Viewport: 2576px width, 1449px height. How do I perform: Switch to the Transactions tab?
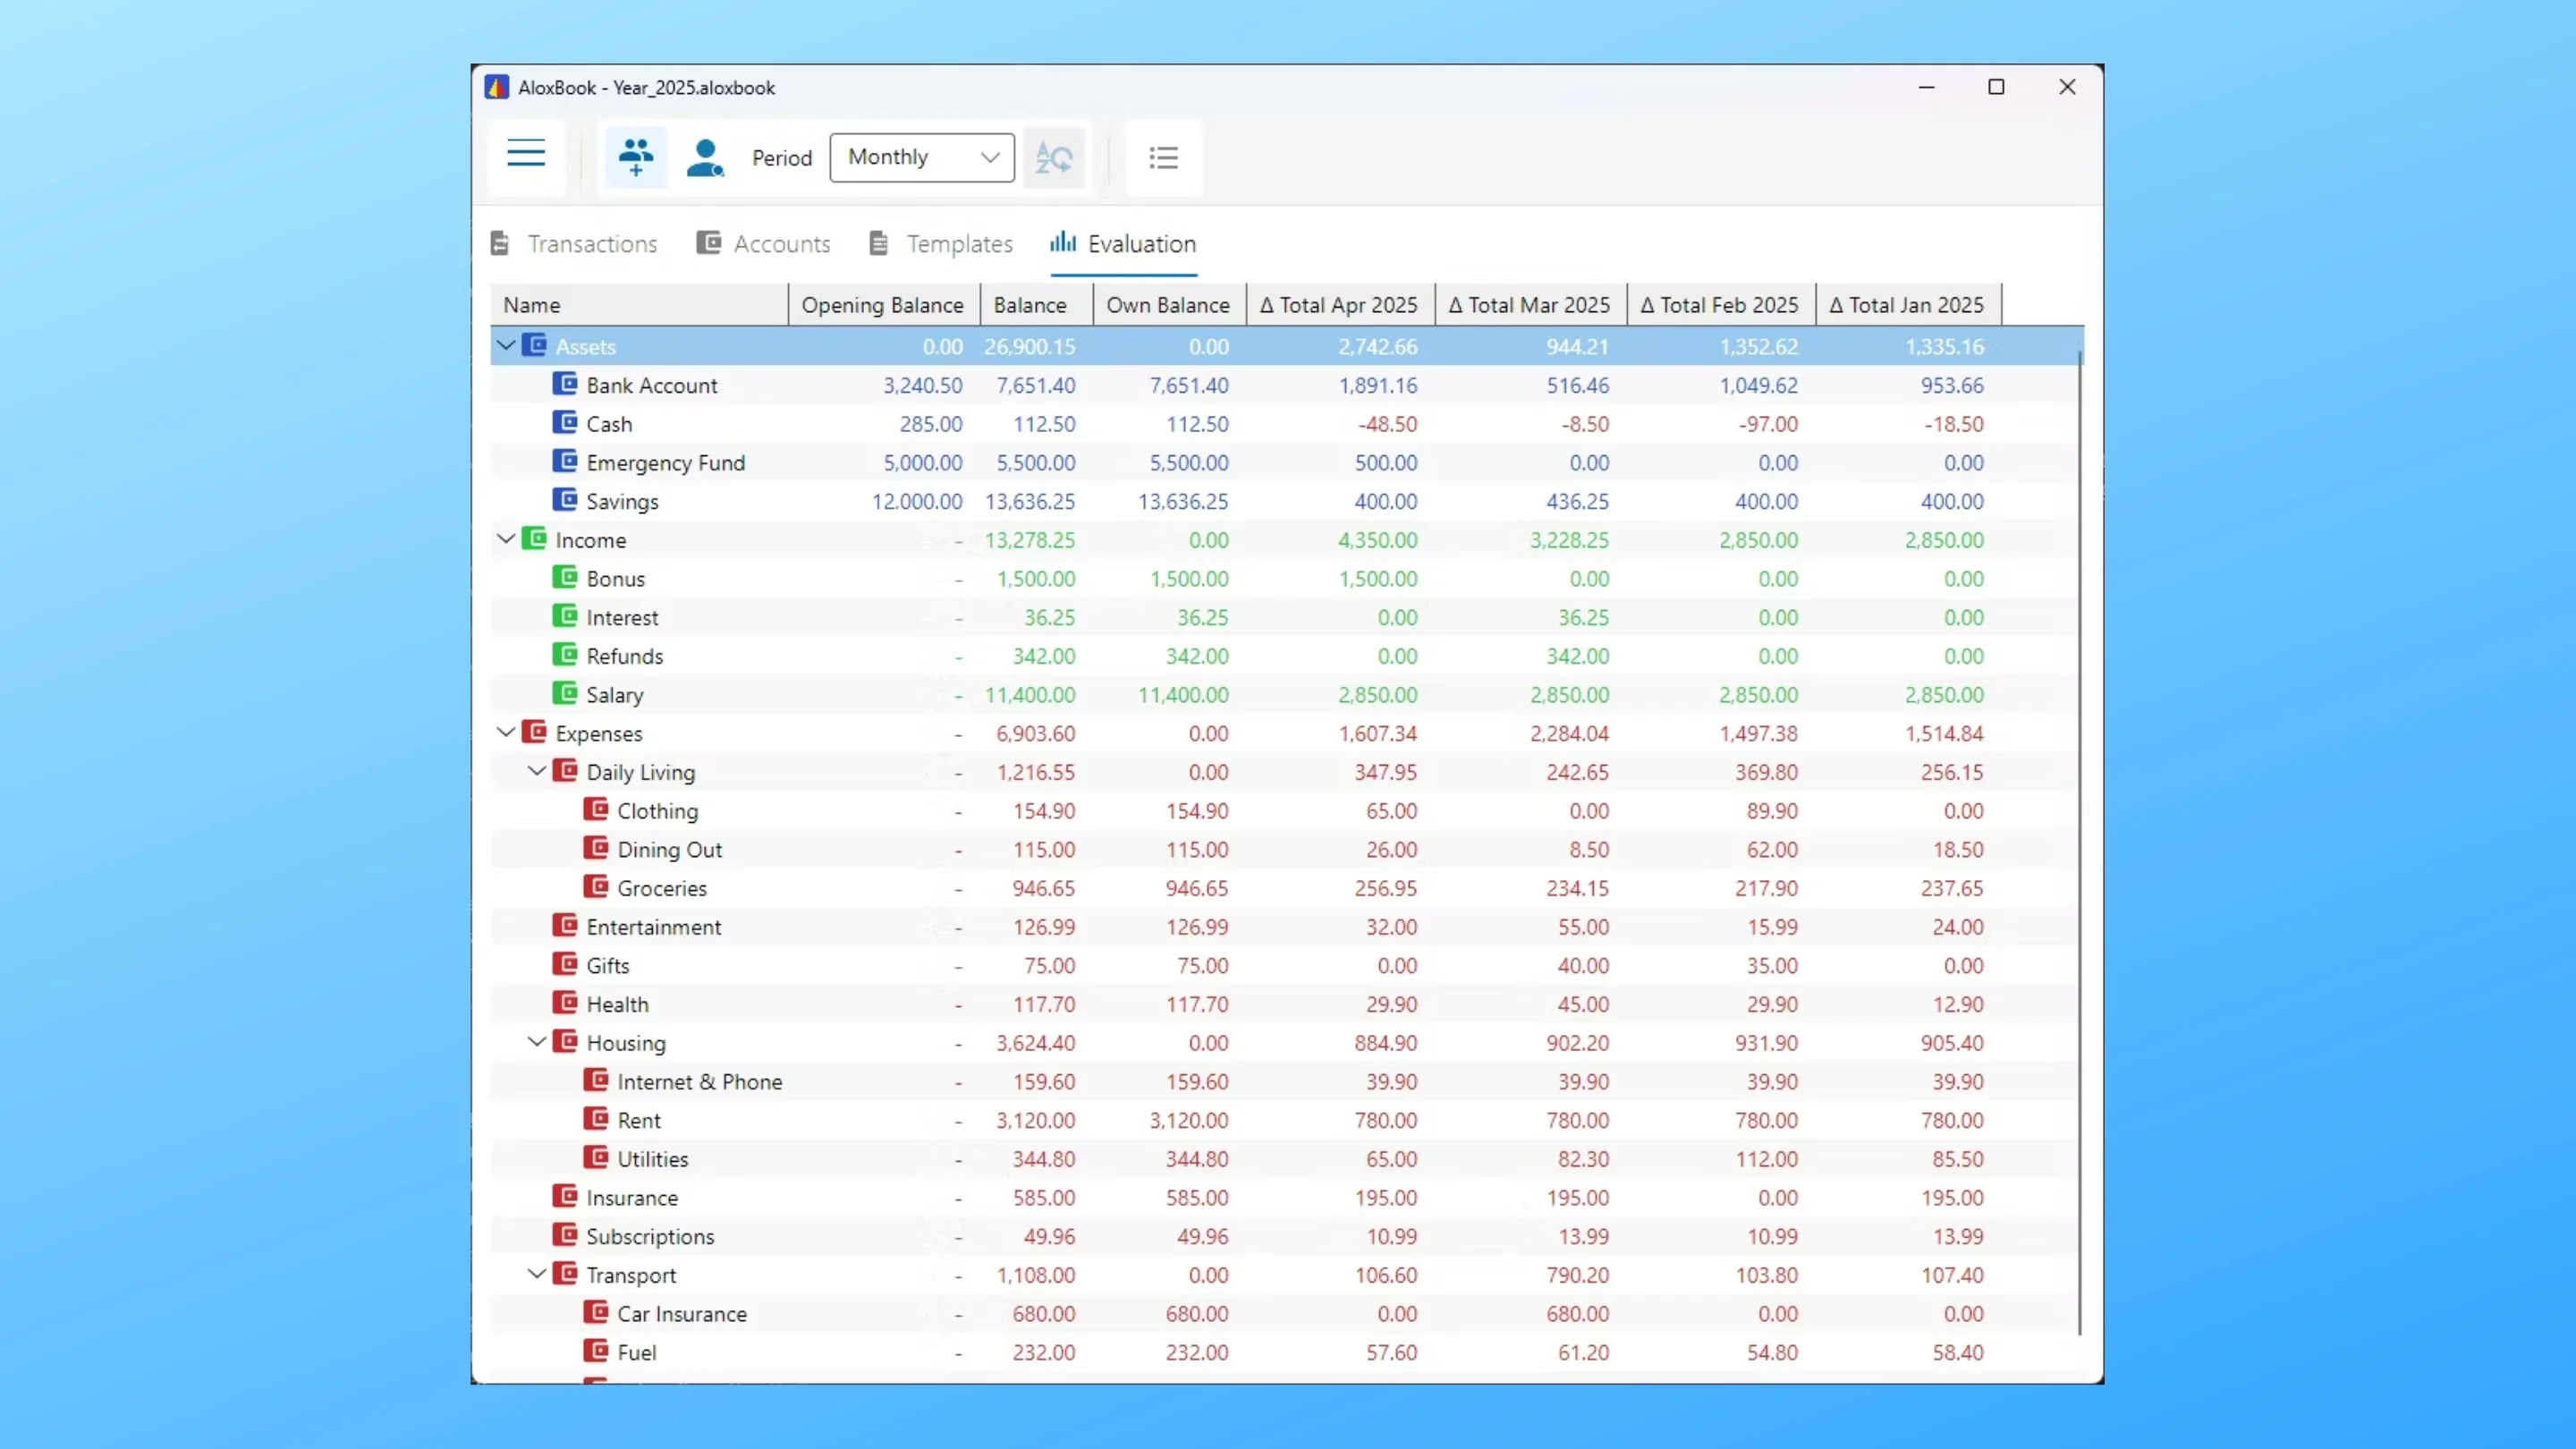click(x=574, y=244)
